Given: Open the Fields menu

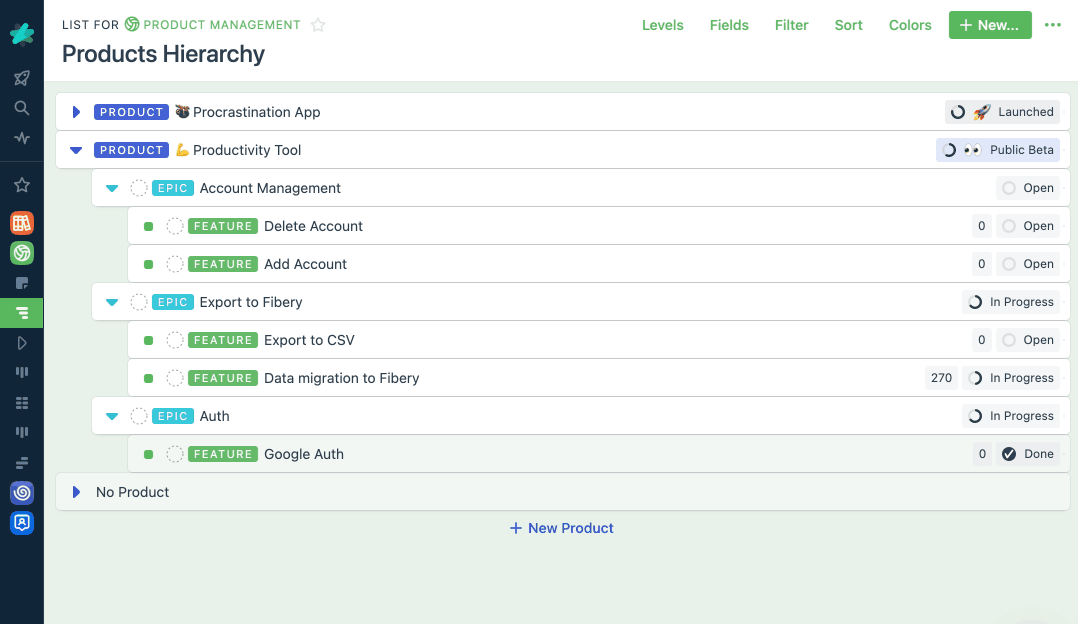Looking at the screenshot, I should (729, 25).
